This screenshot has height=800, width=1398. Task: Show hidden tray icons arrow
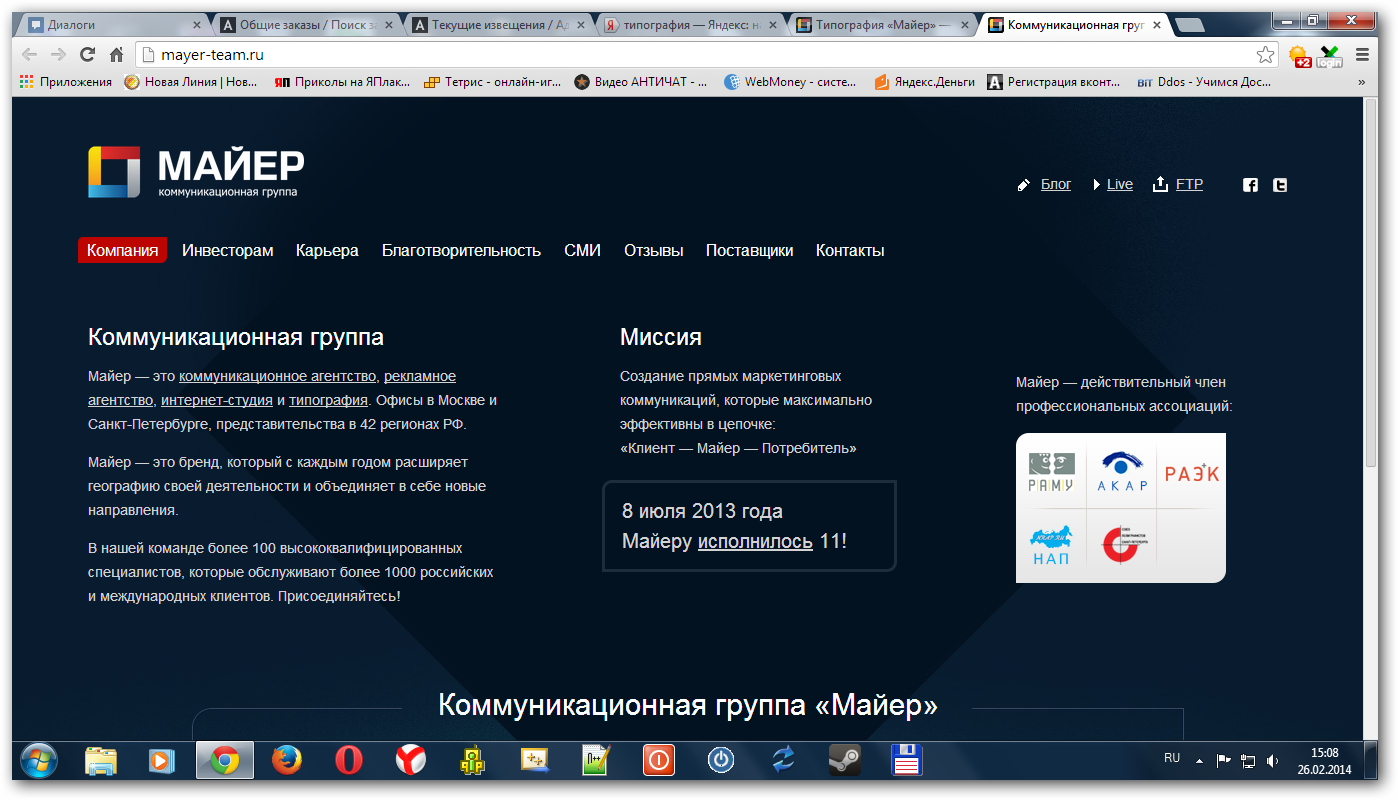(x=1199, y=761)
